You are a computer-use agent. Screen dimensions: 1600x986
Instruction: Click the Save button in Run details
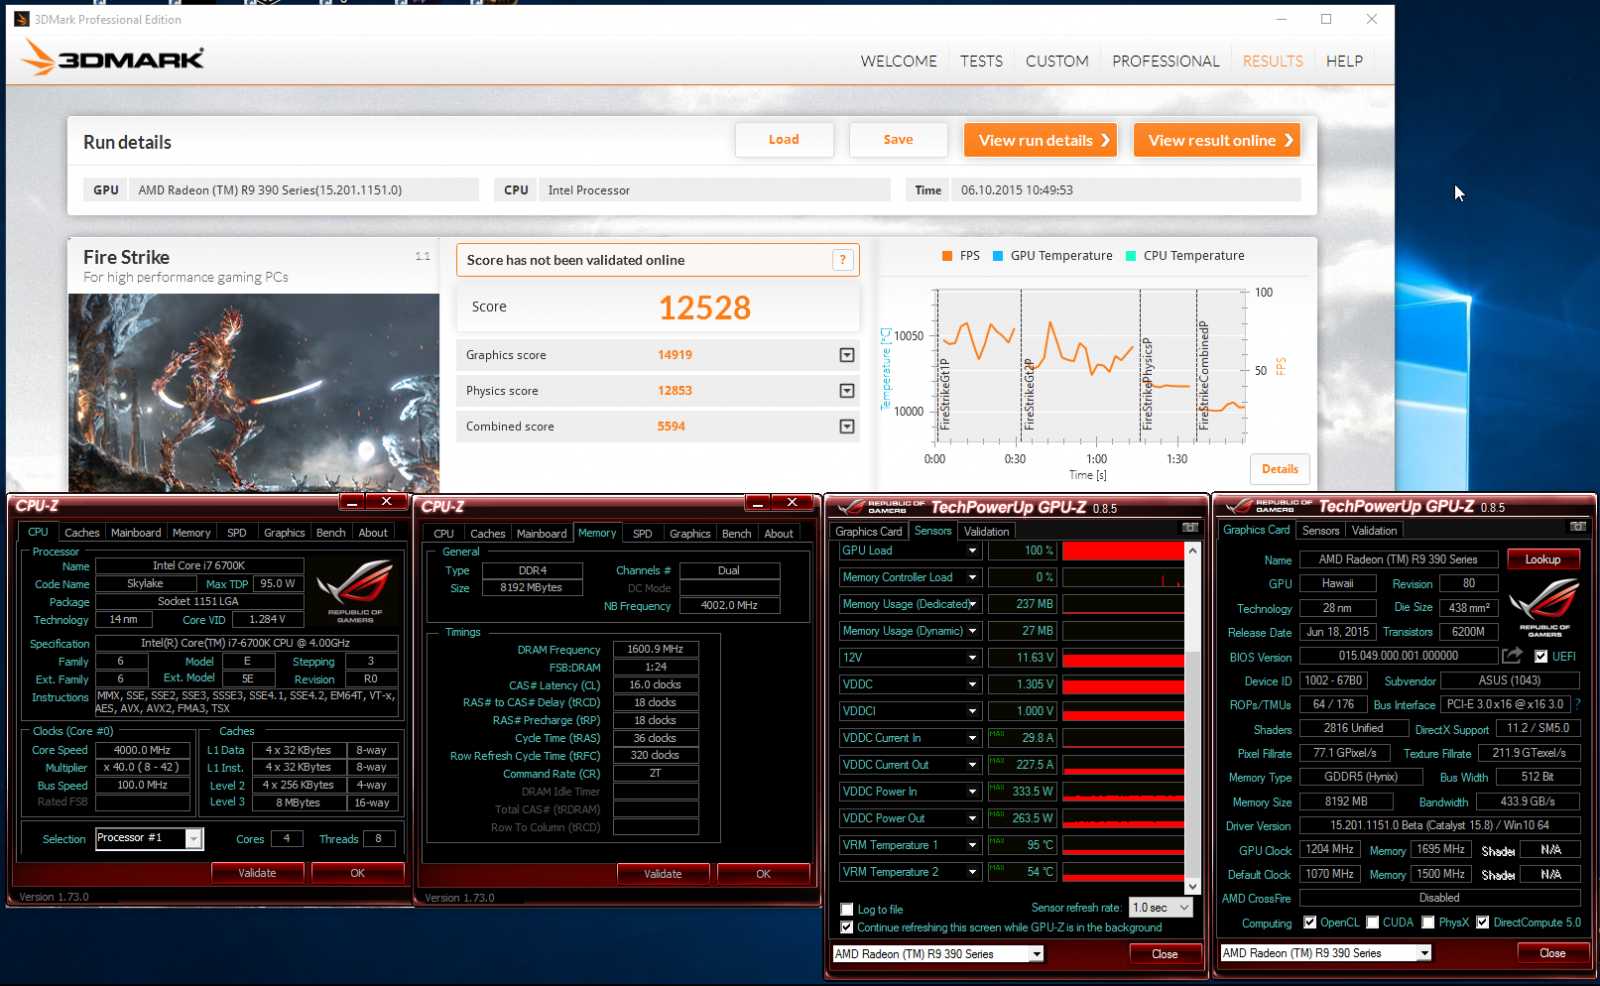[x=898, y=140]
